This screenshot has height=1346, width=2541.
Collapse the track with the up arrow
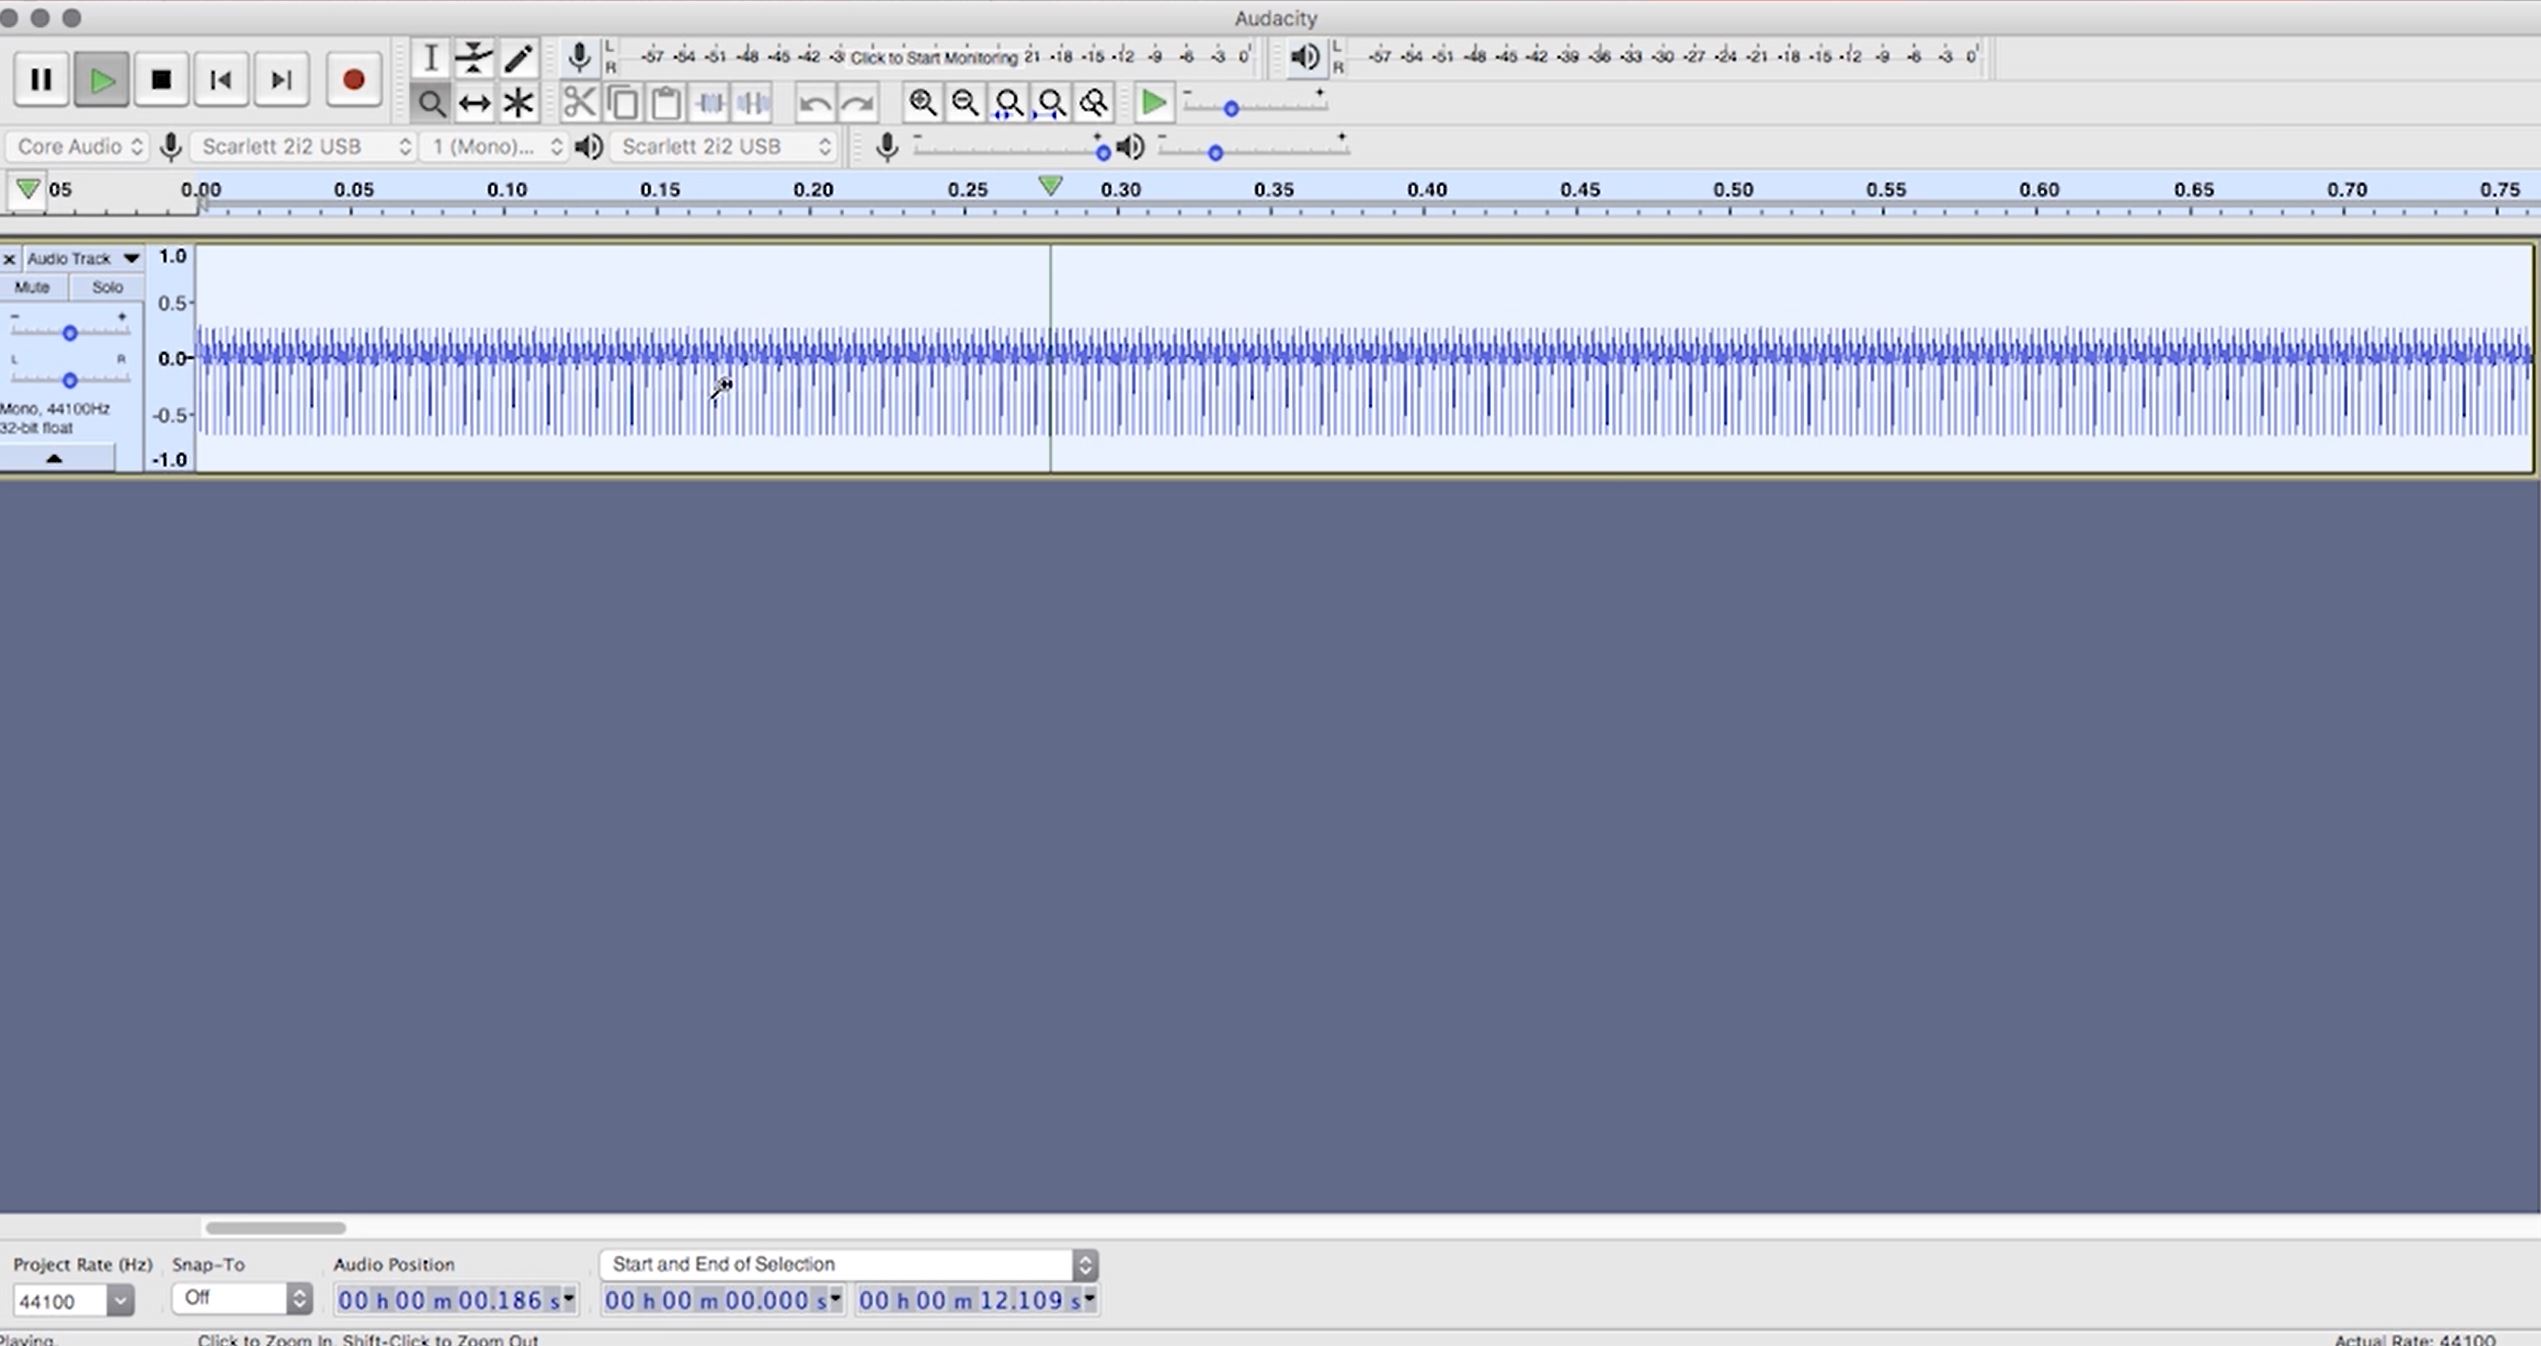click(x=55, y=458)
